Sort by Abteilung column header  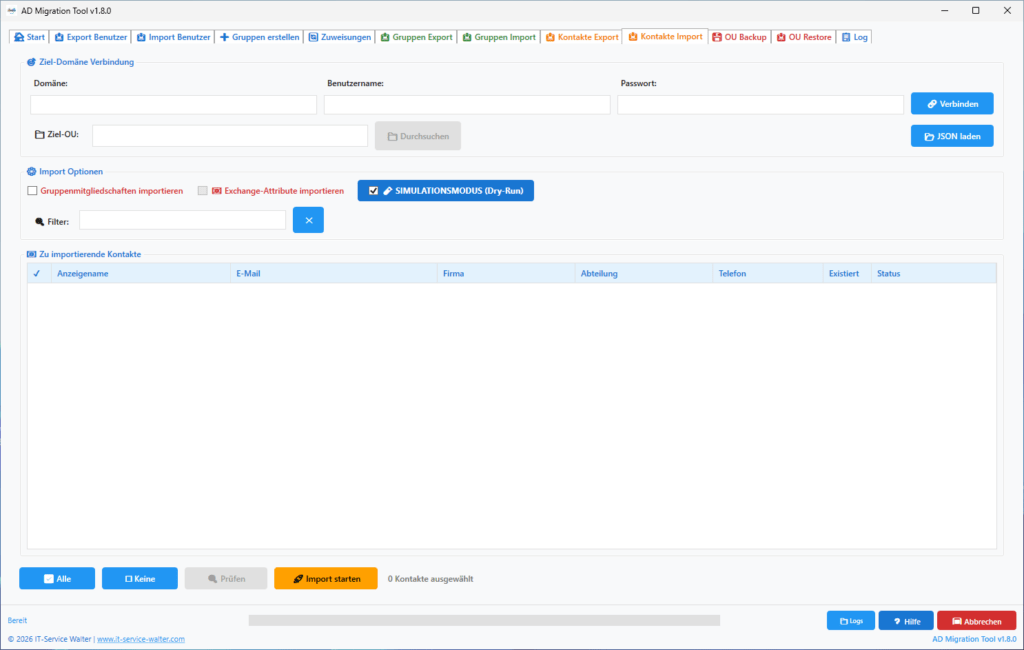coord(644,273)
